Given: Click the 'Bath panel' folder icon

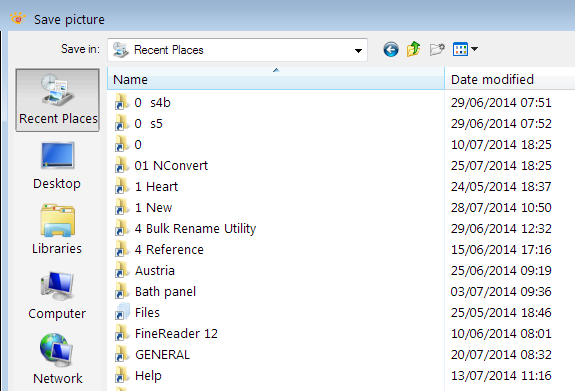Looking at the screenshot, I should click(x=121, y=291).
